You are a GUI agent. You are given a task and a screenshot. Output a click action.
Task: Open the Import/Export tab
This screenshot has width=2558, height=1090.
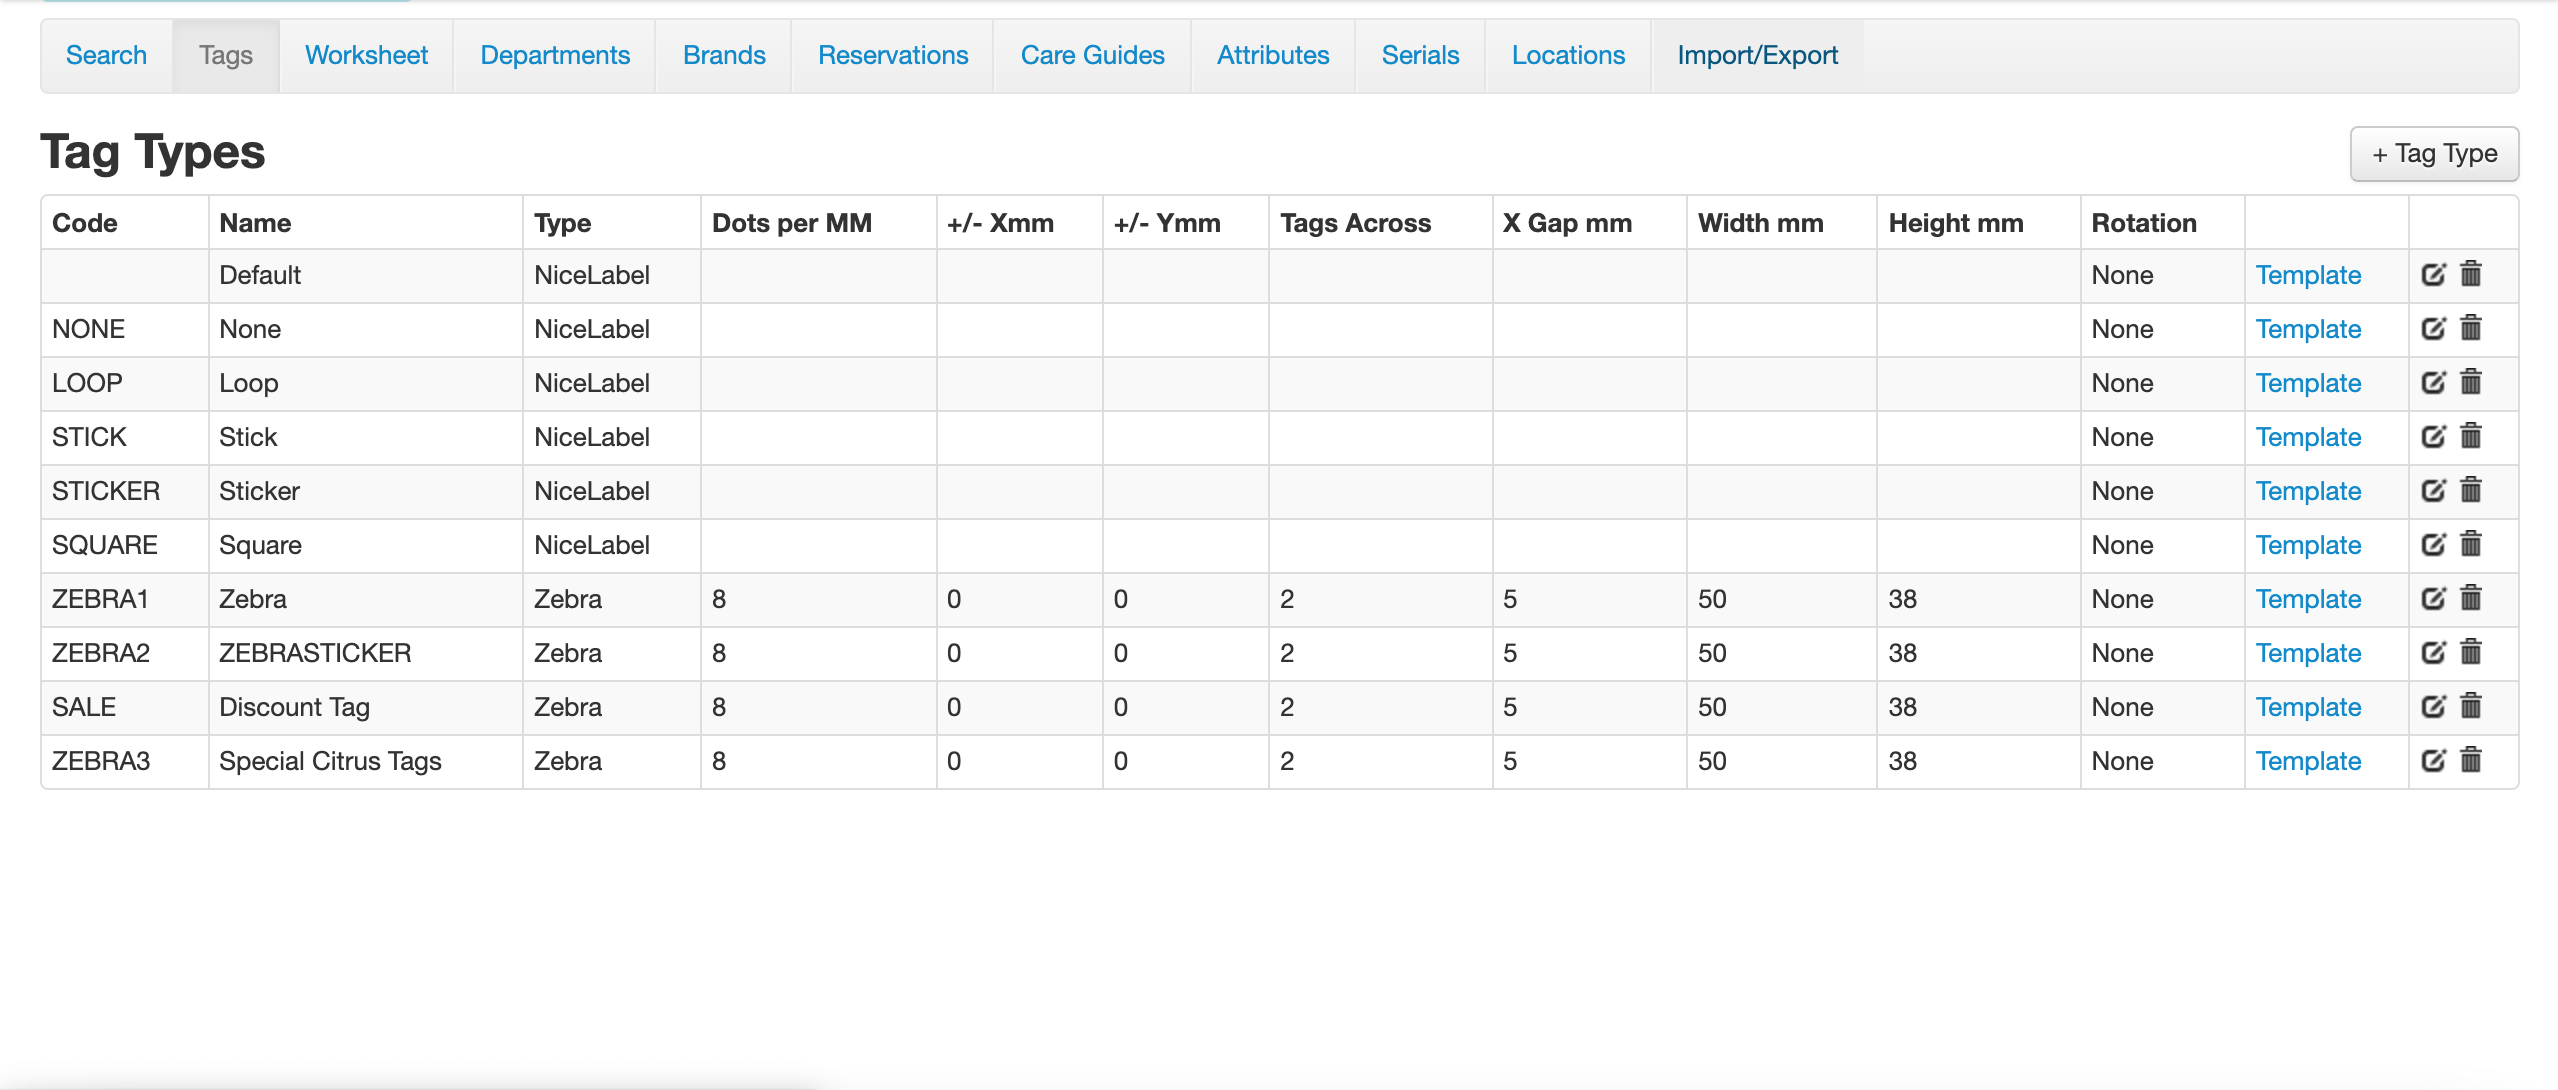[1757, 56]
